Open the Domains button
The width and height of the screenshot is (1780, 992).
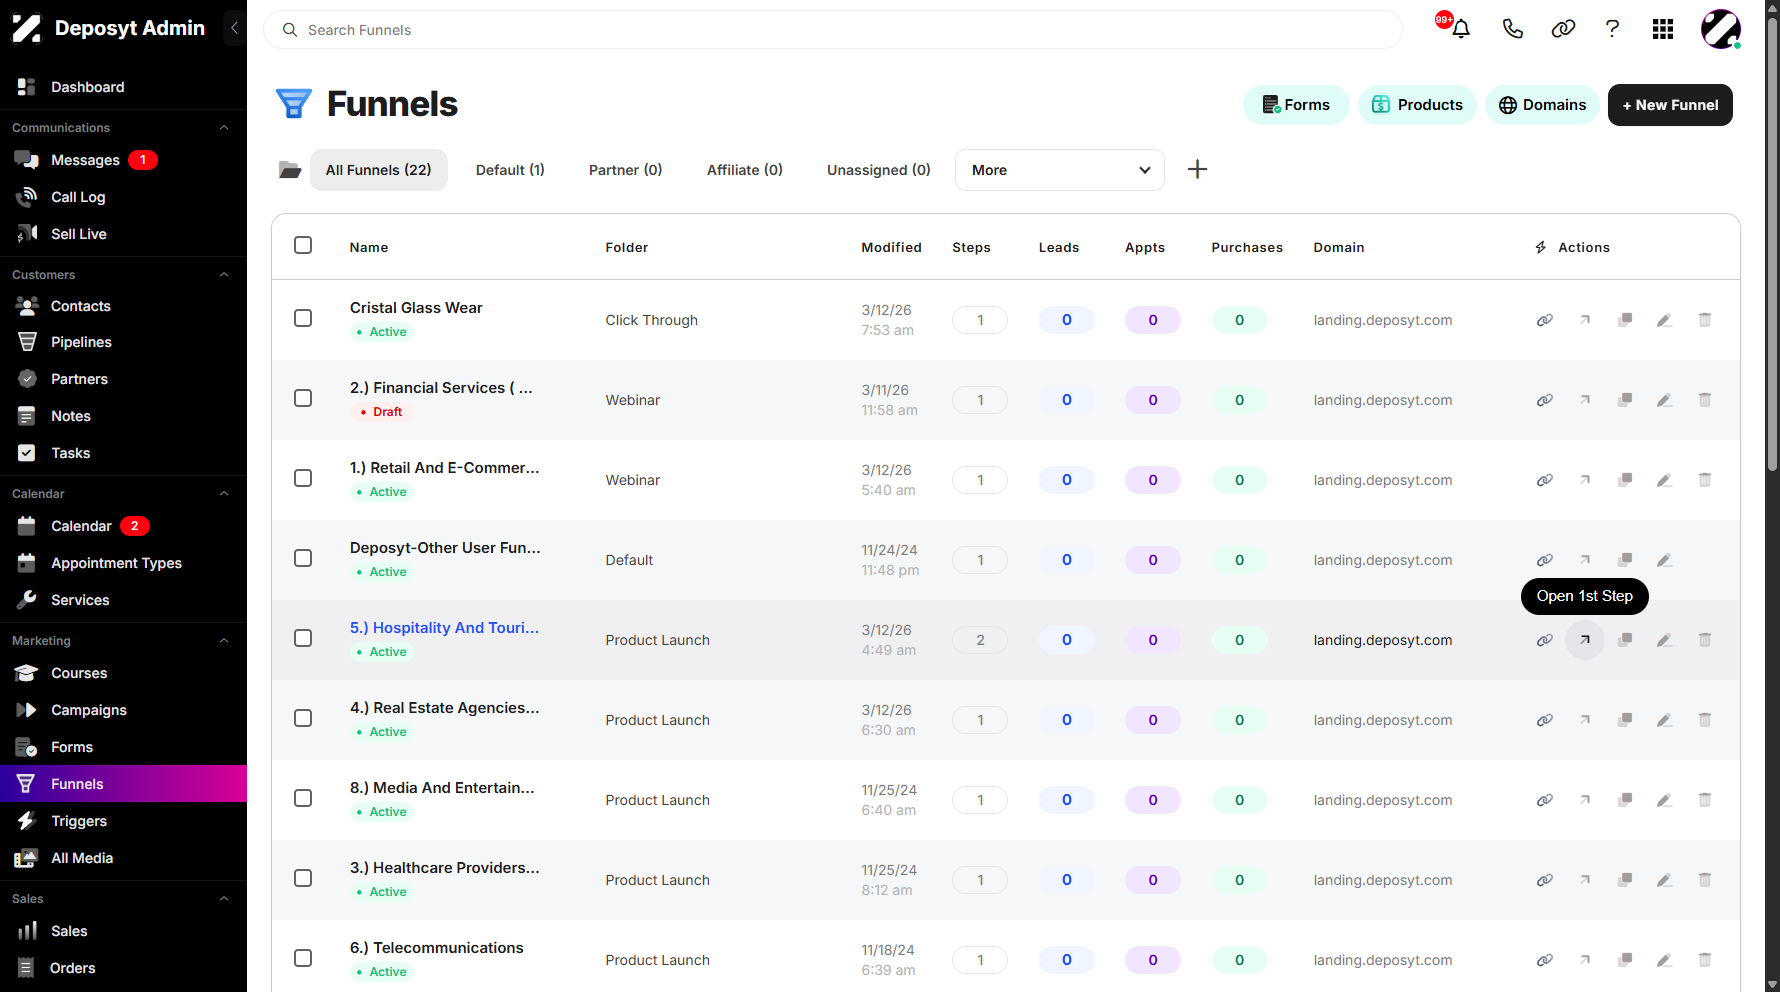[x=1542, y=105]
